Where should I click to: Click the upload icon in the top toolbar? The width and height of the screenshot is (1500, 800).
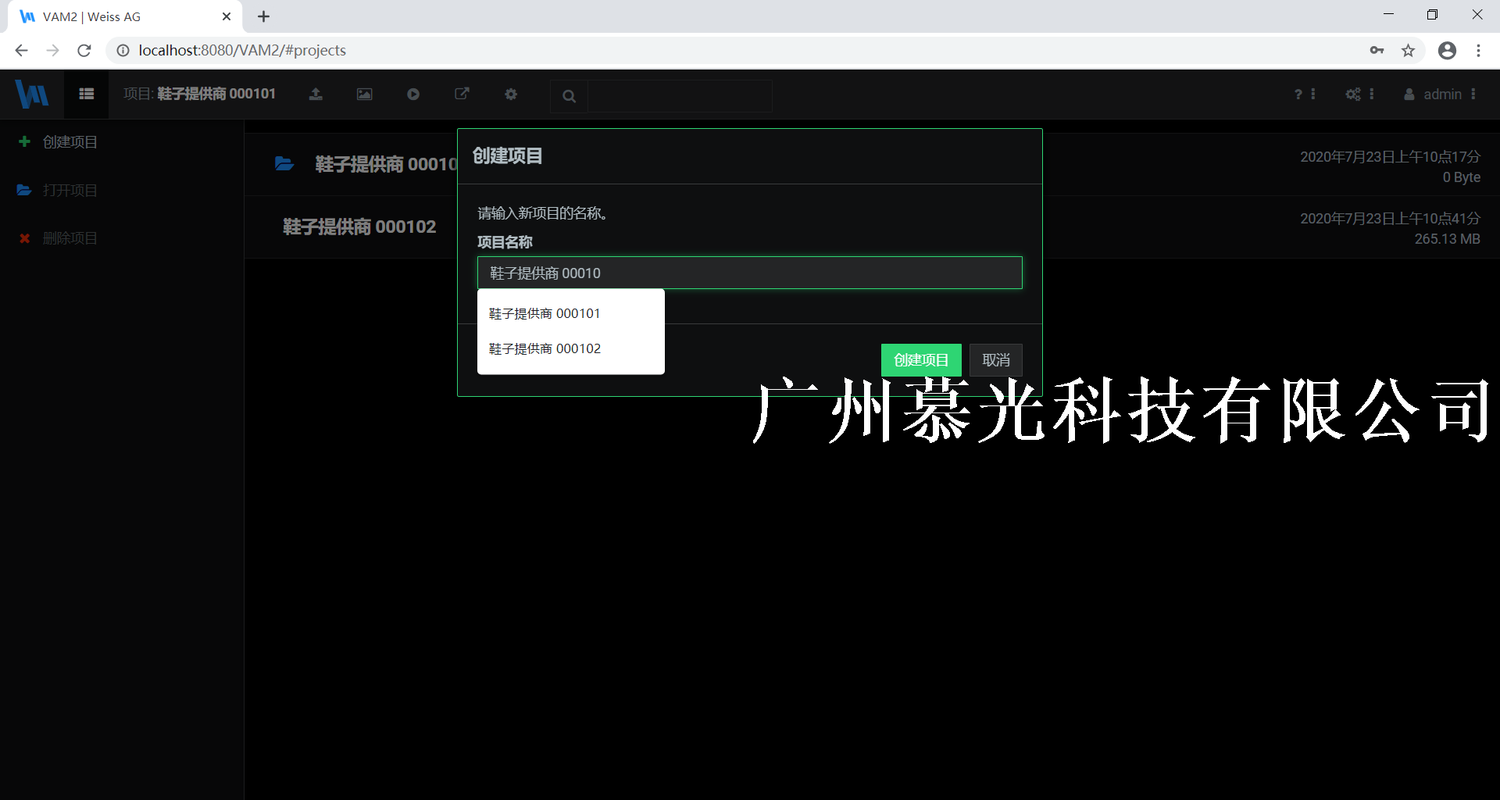pos(315,94)
